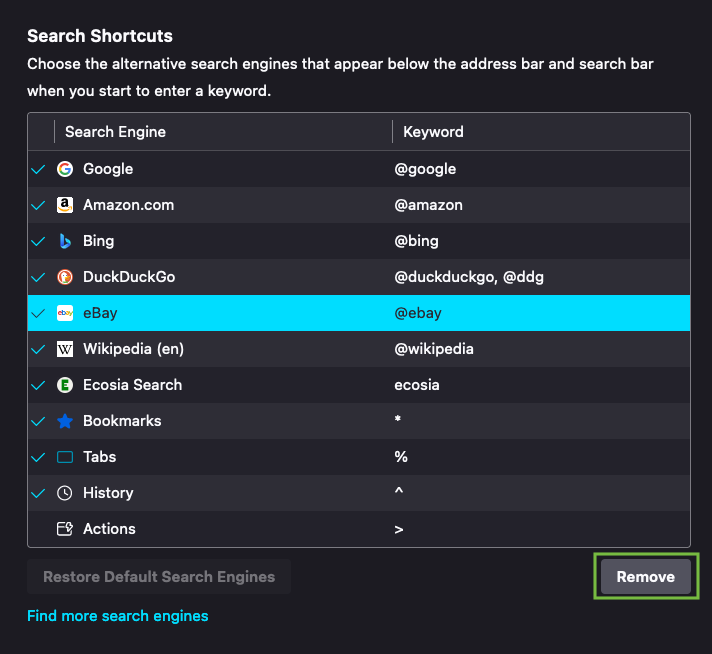Click the DuckDuckGo duck icon
Viewport: 712px width, 654px height.
(x=65, y=277)
